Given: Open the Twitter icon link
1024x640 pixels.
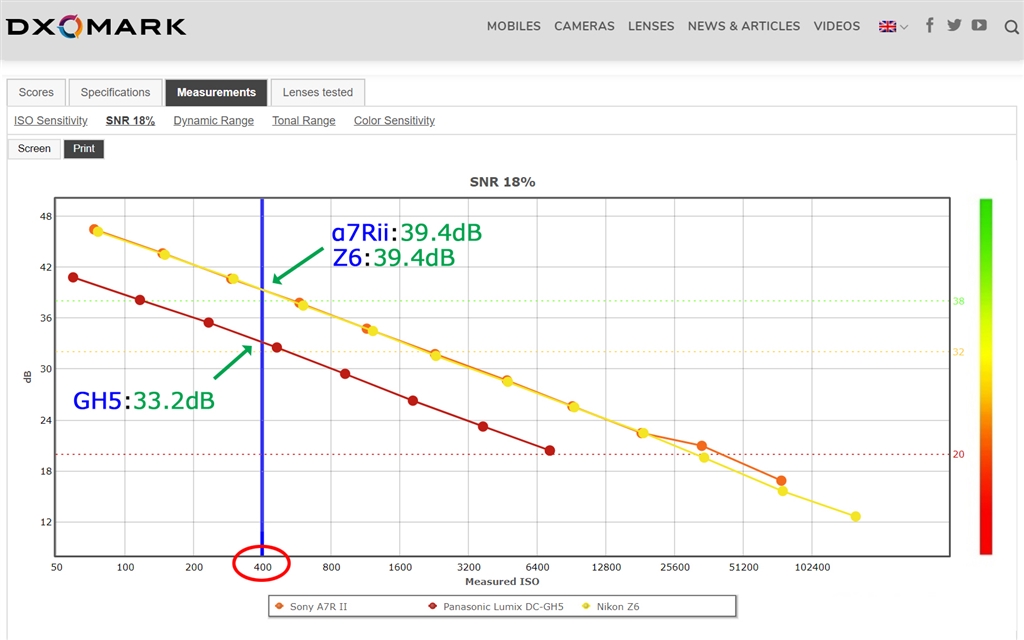Looking at the screenshot, I should (954, 25).
